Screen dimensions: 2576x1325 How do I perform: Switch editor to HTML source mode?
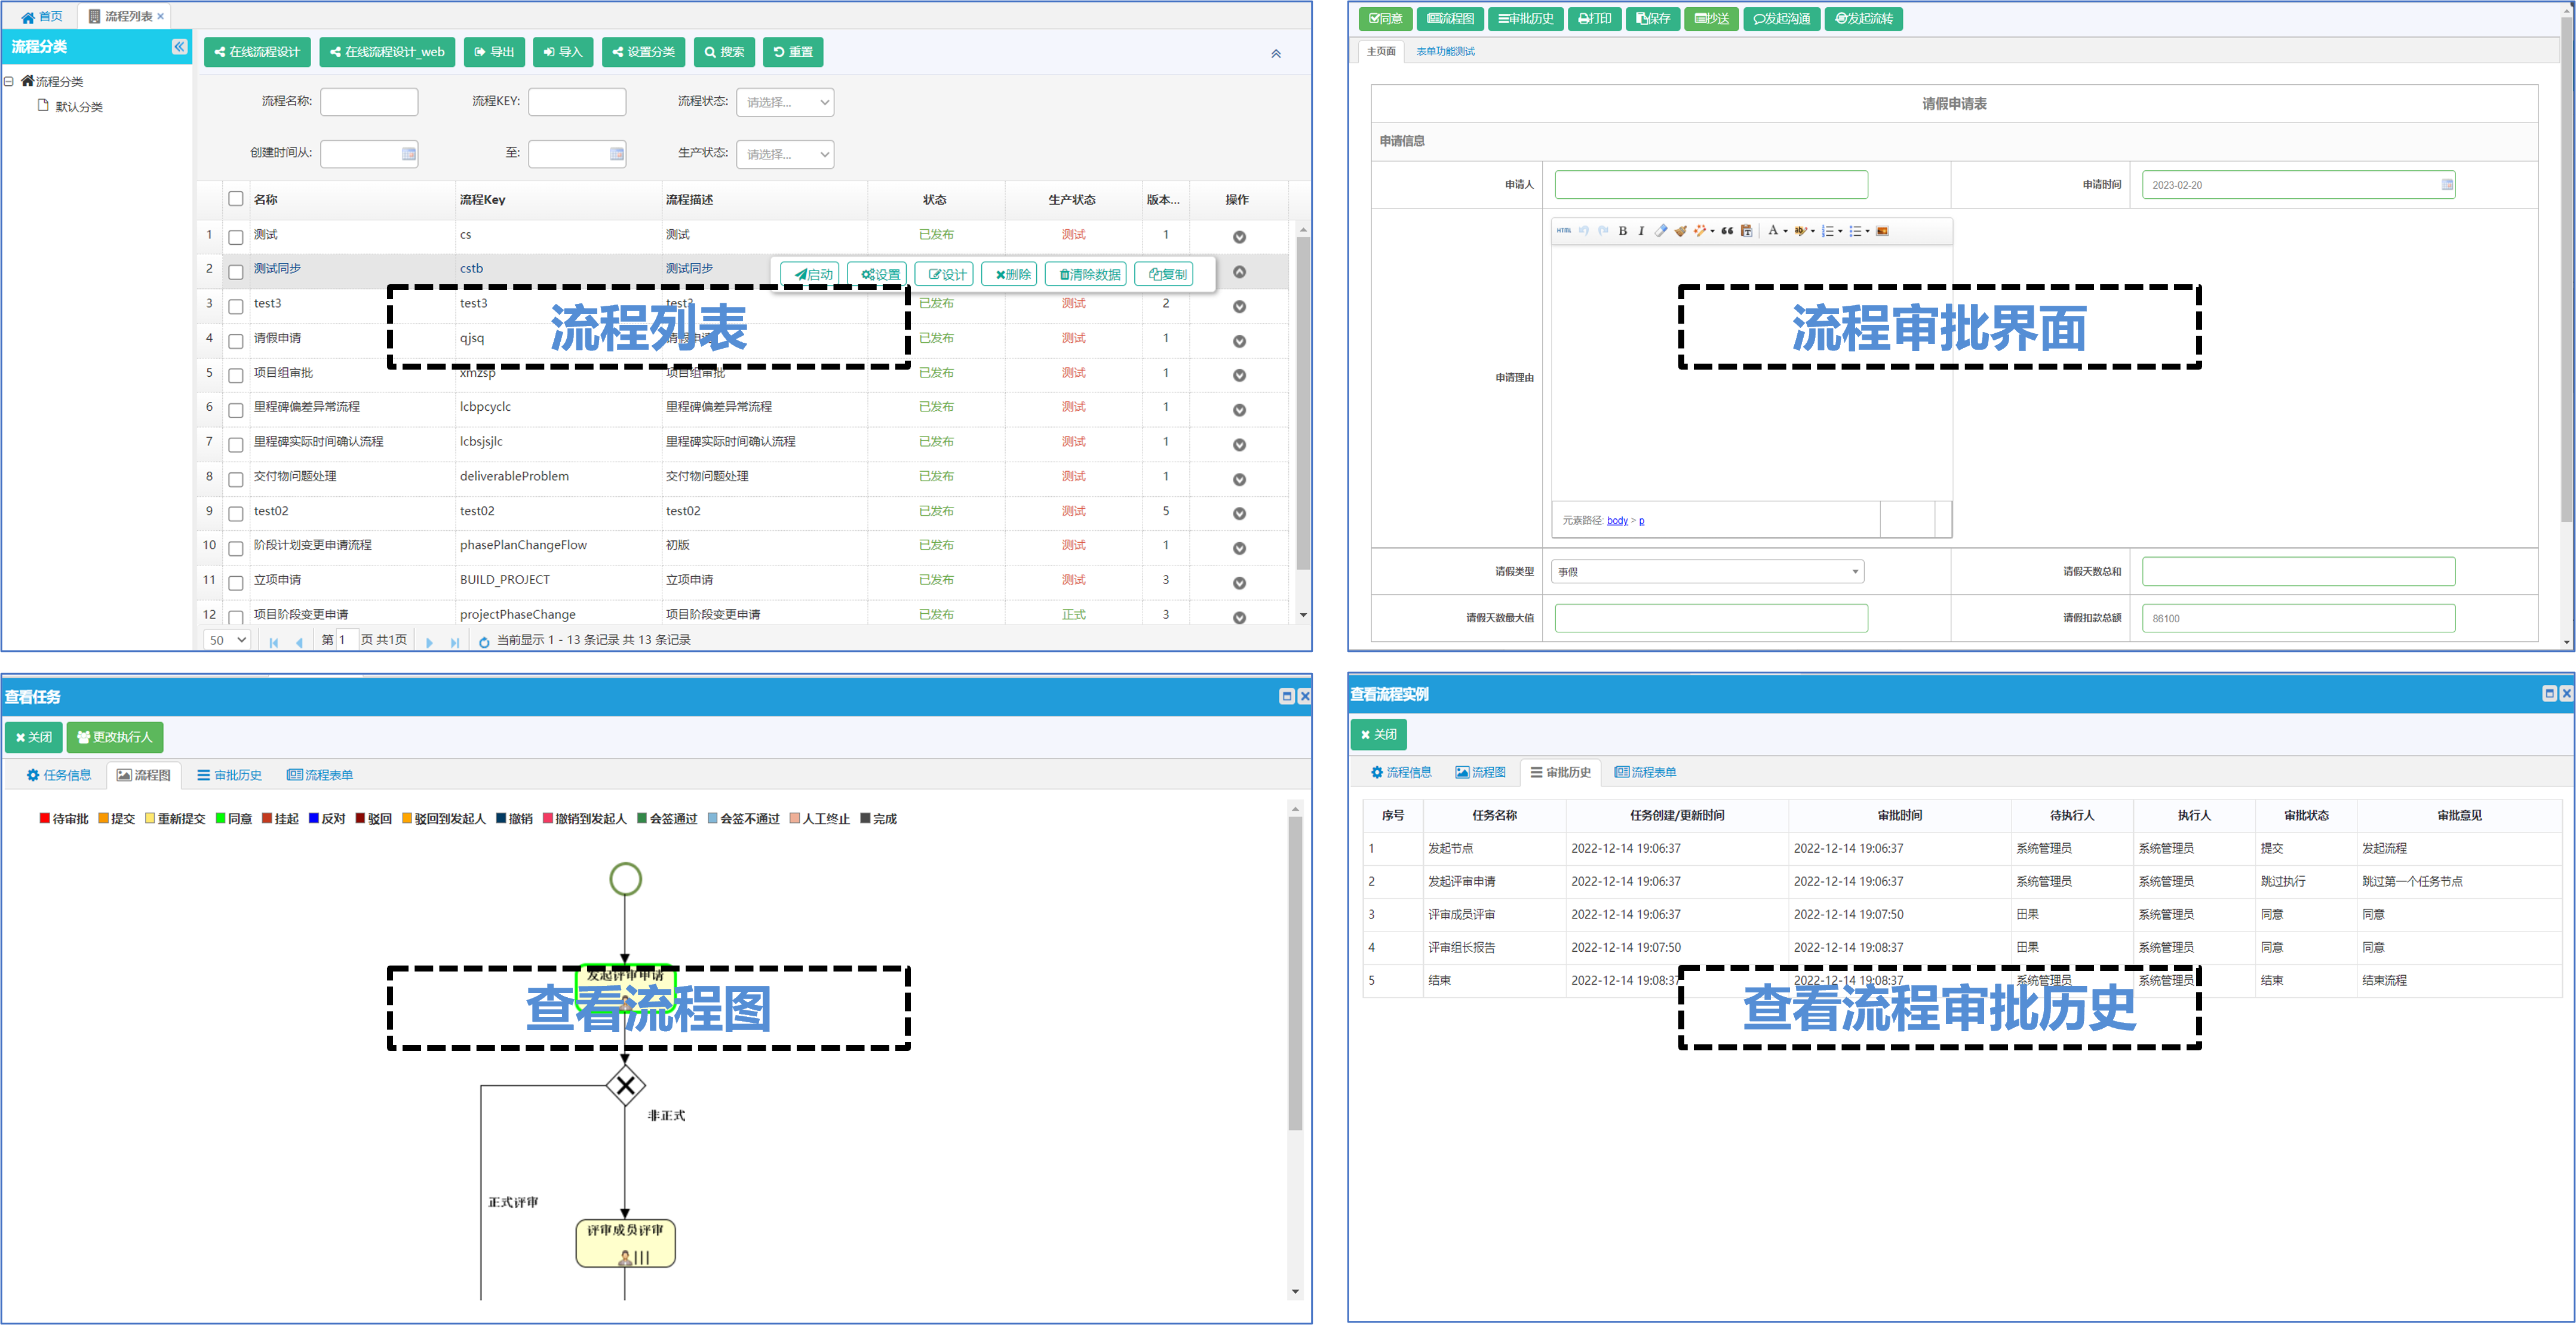coord(1563,231)
